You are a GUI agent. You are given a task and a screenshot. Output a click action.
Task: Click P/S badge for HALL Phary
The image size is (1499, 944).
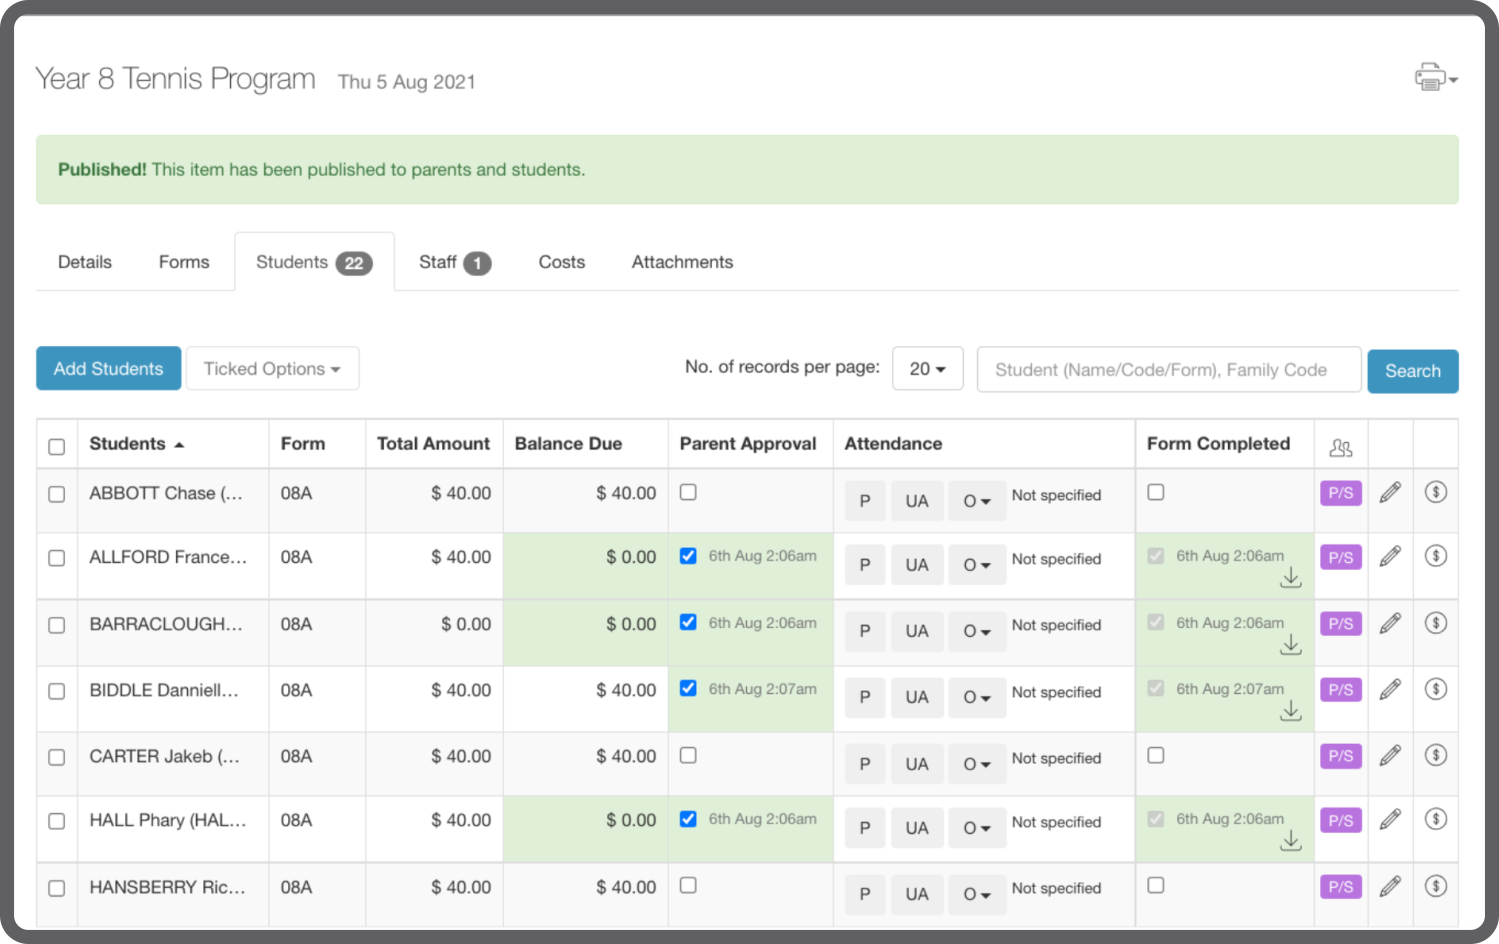pos(1341,820)
